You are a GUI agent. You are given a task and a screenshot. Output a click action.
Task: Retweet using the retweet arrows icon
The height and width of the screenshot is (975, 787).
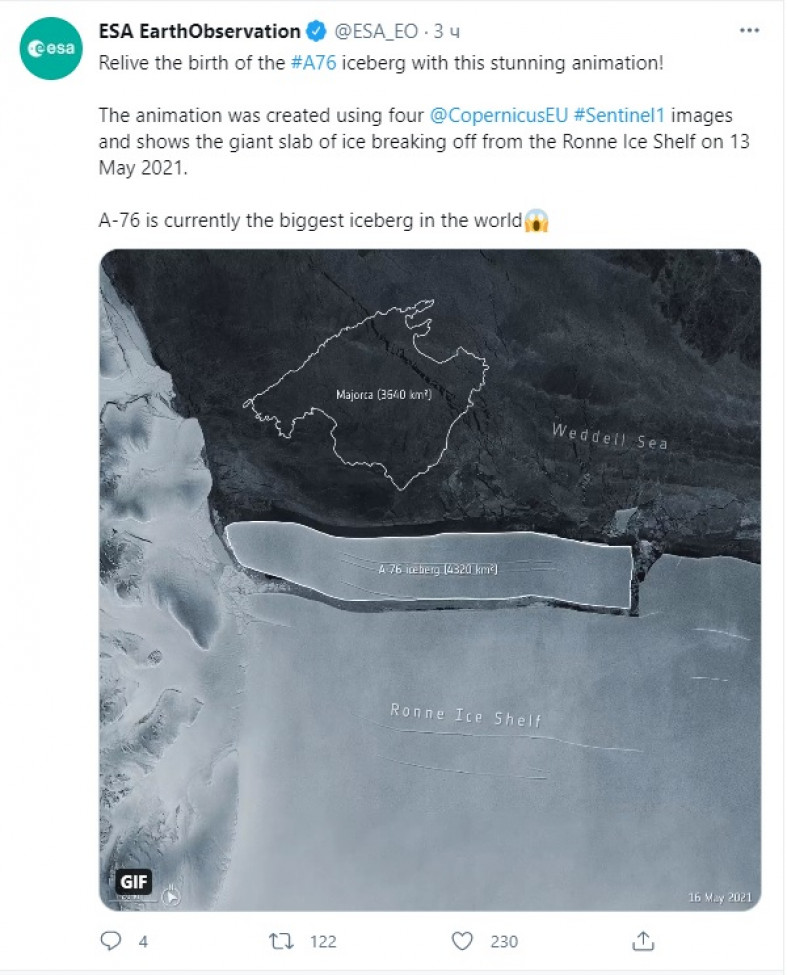coord(281,941)
